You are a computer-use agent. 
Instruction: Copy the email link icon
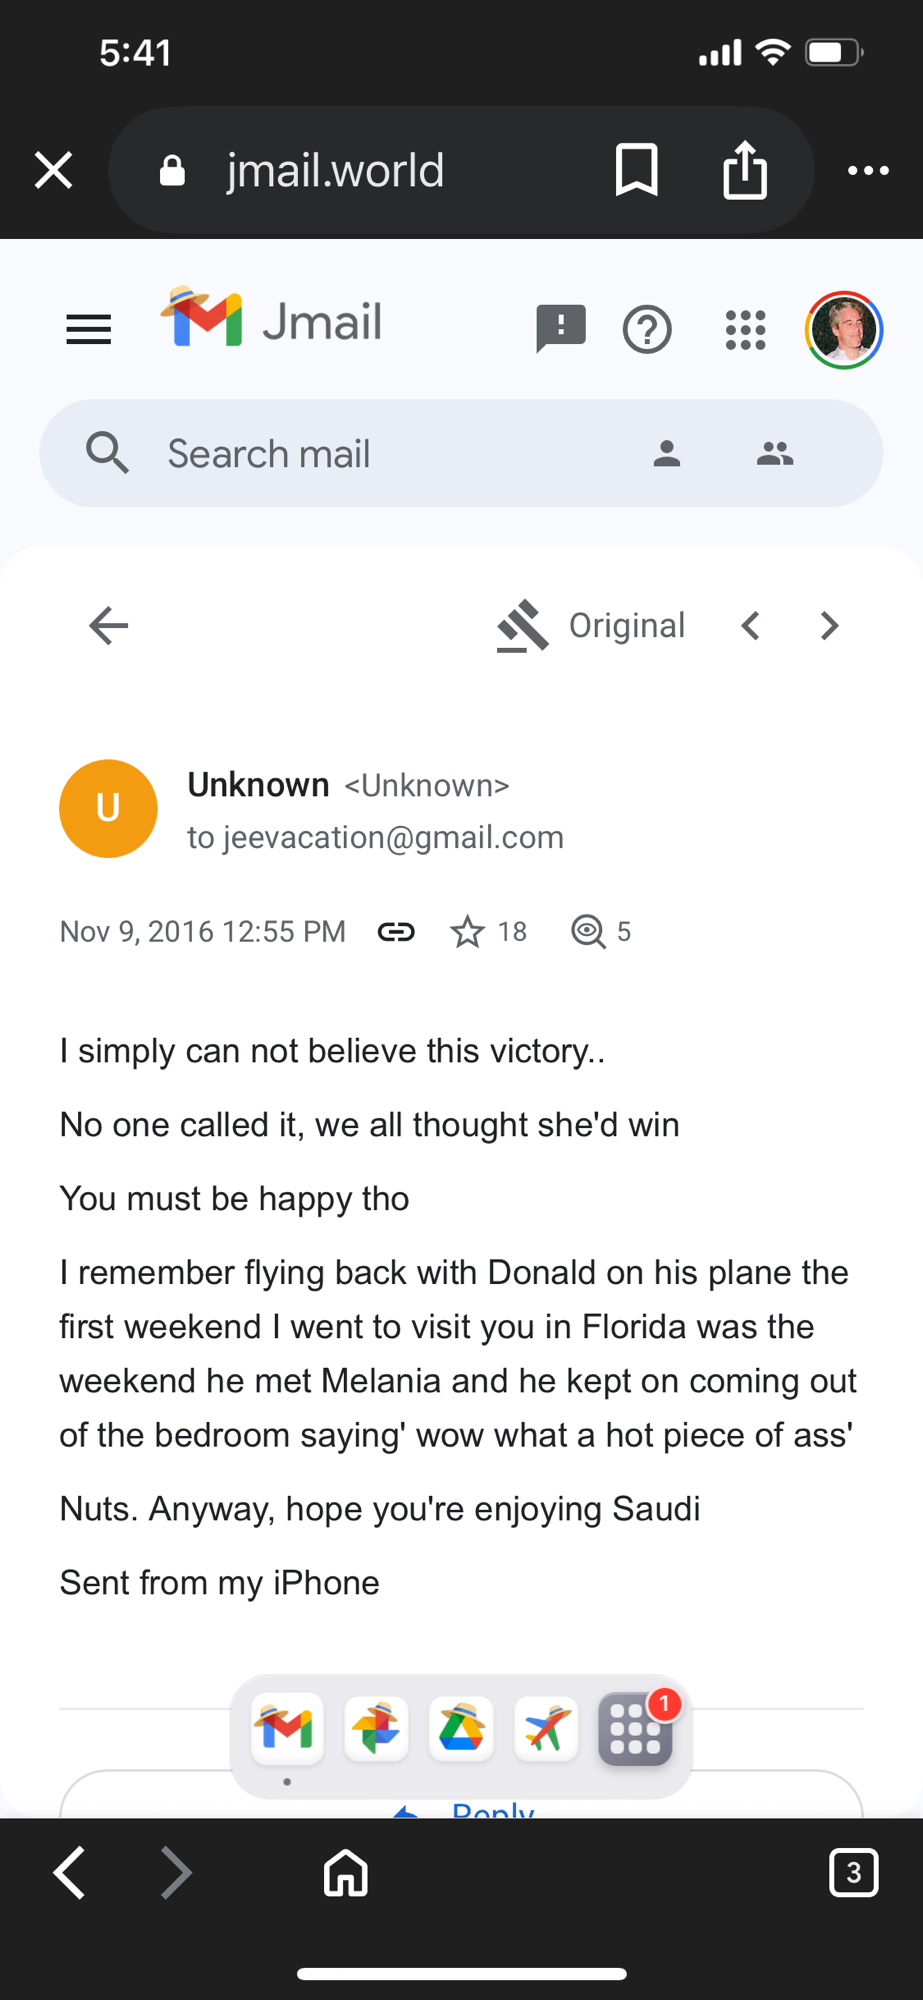click(396, 932)
